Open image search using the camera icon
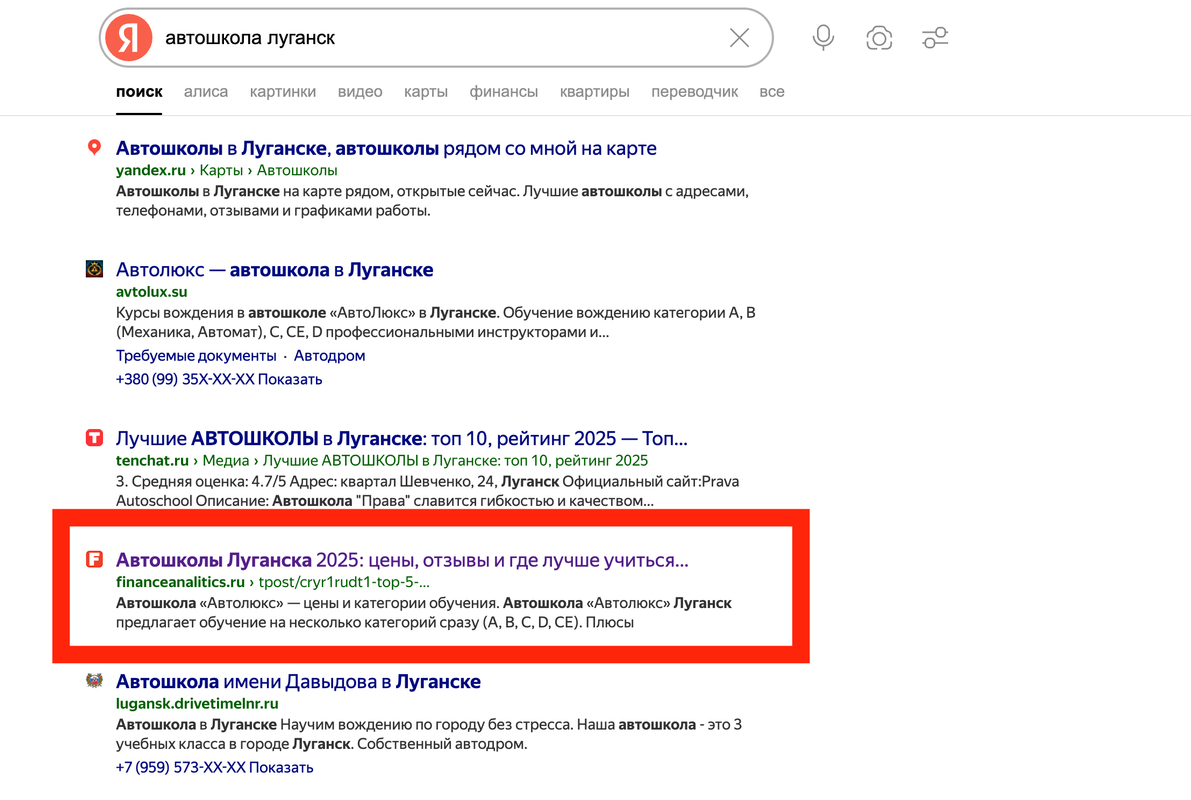The width and height of the screenshot is (1191, 800). [x=879, y=38]
